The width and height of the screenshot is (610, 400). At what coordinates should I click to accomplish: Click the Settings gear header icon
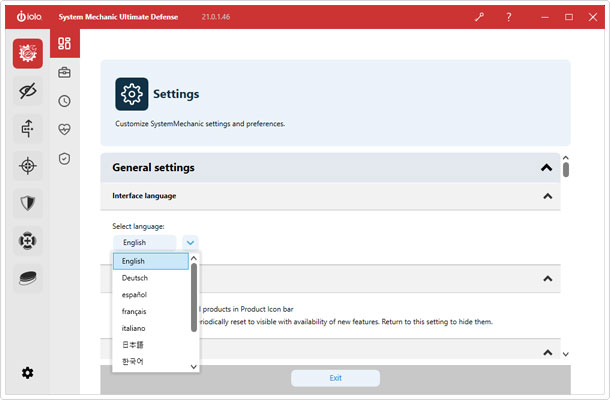pos(131,94)
